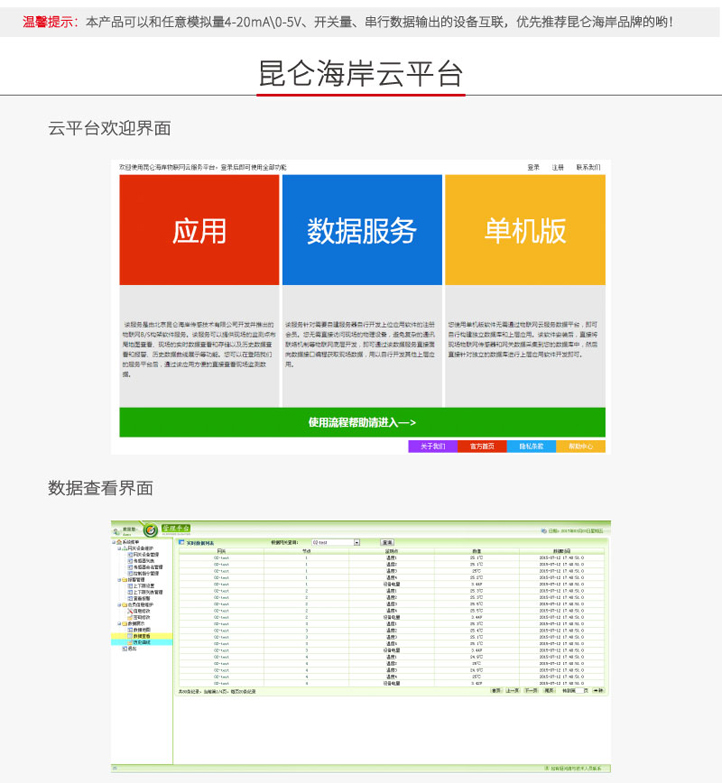Click the blue list icon beside 实时数据列表

[x=181, y=542]
